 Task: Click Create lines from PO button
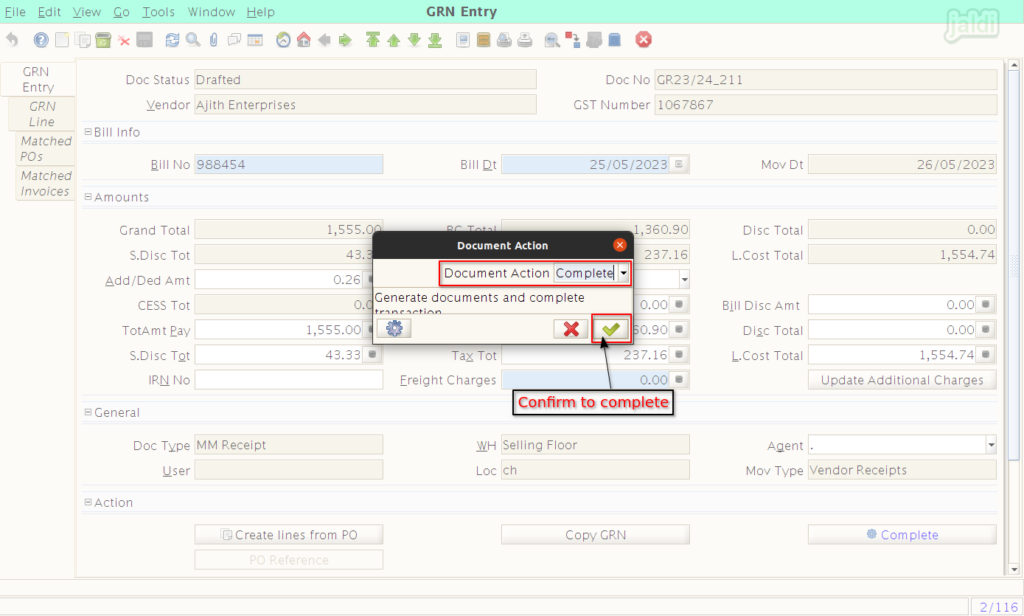(x=289, y=534)
